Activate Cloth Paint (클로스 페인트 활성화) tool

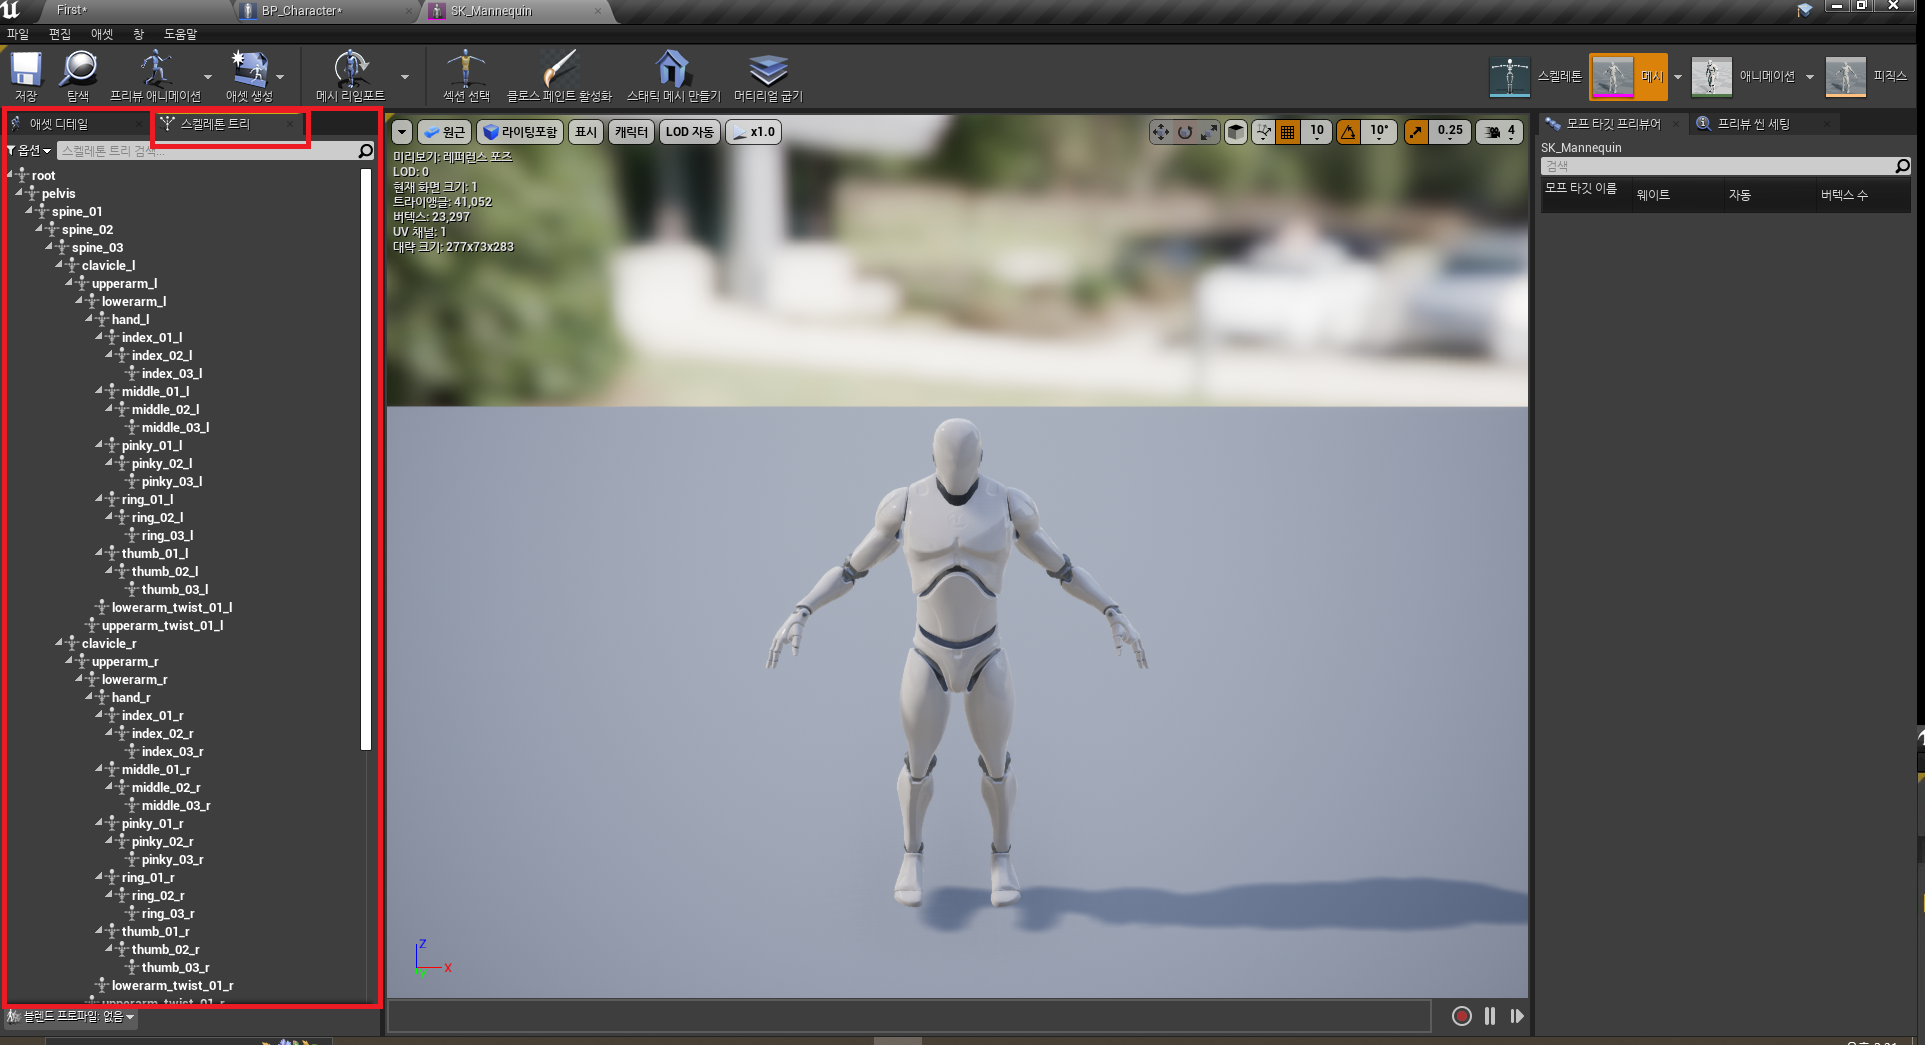[x=559, y=70]
